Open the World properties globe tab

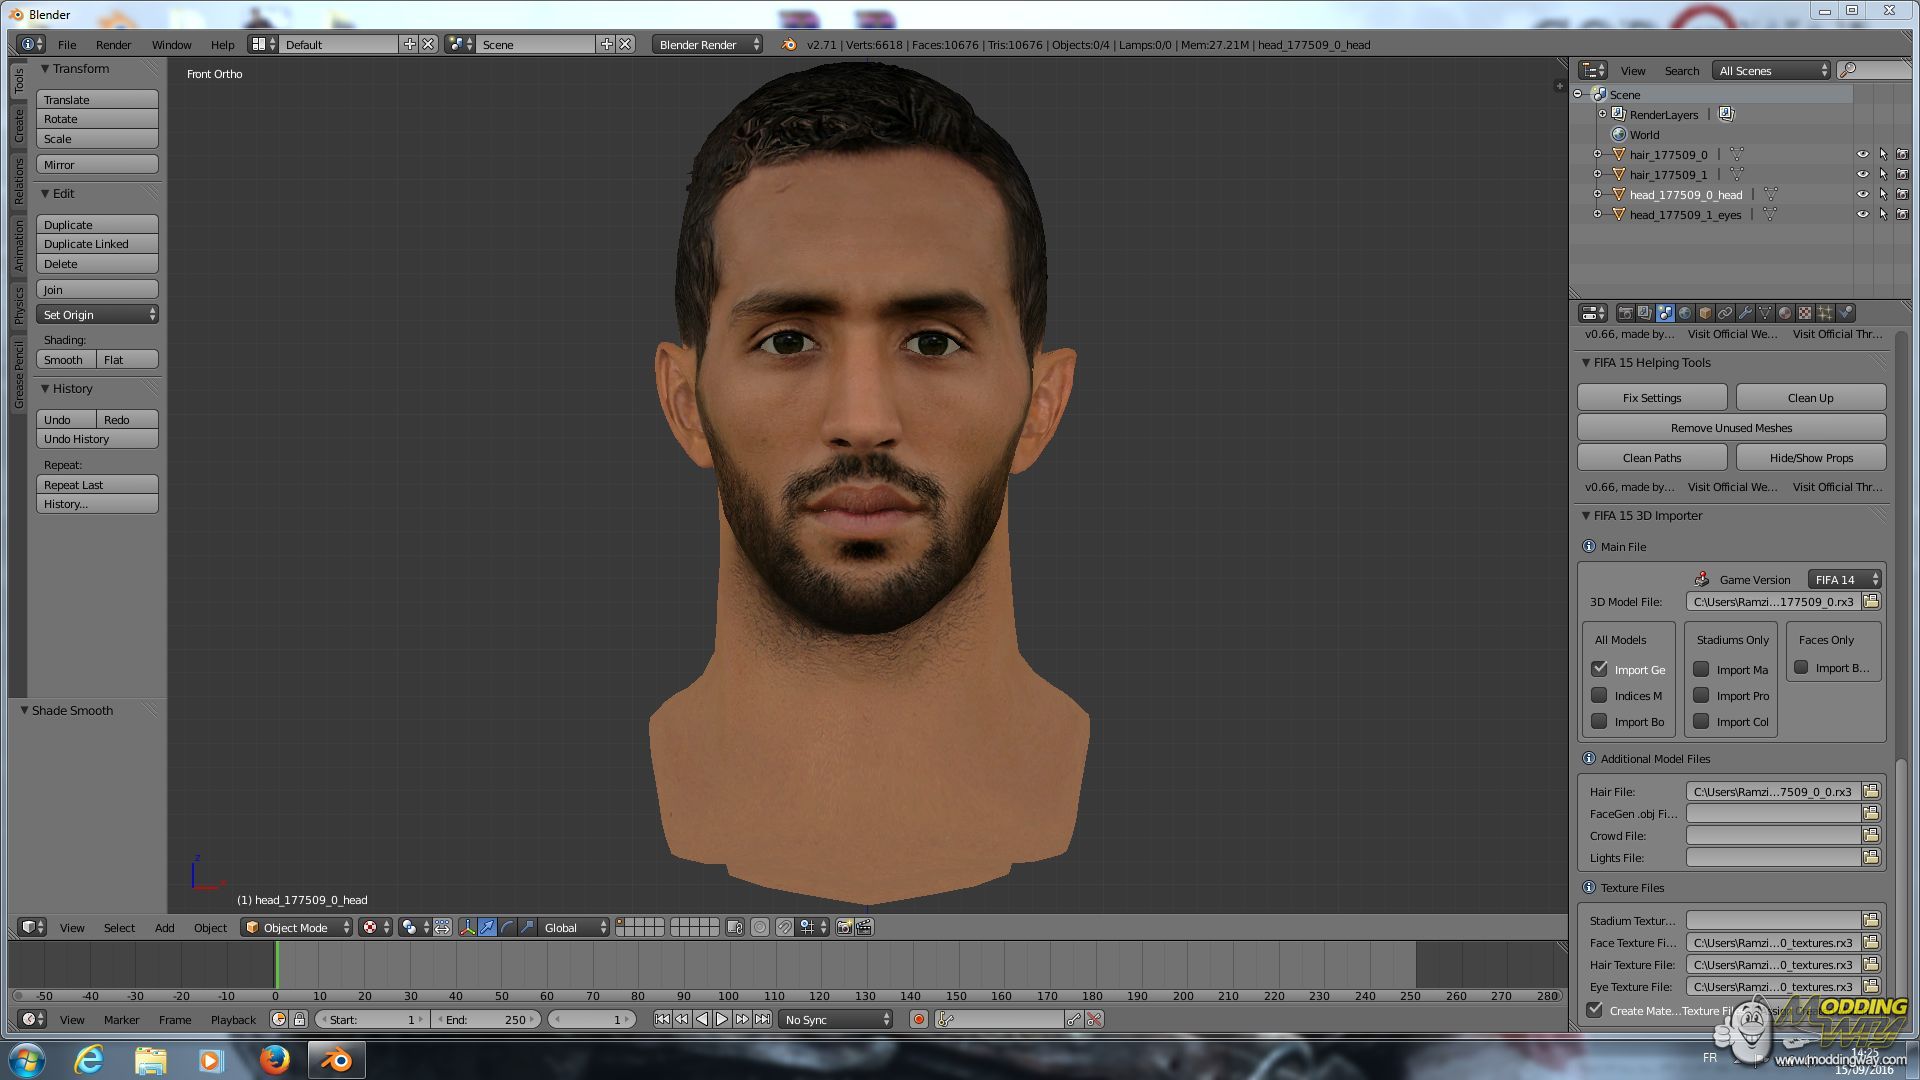1685,313
